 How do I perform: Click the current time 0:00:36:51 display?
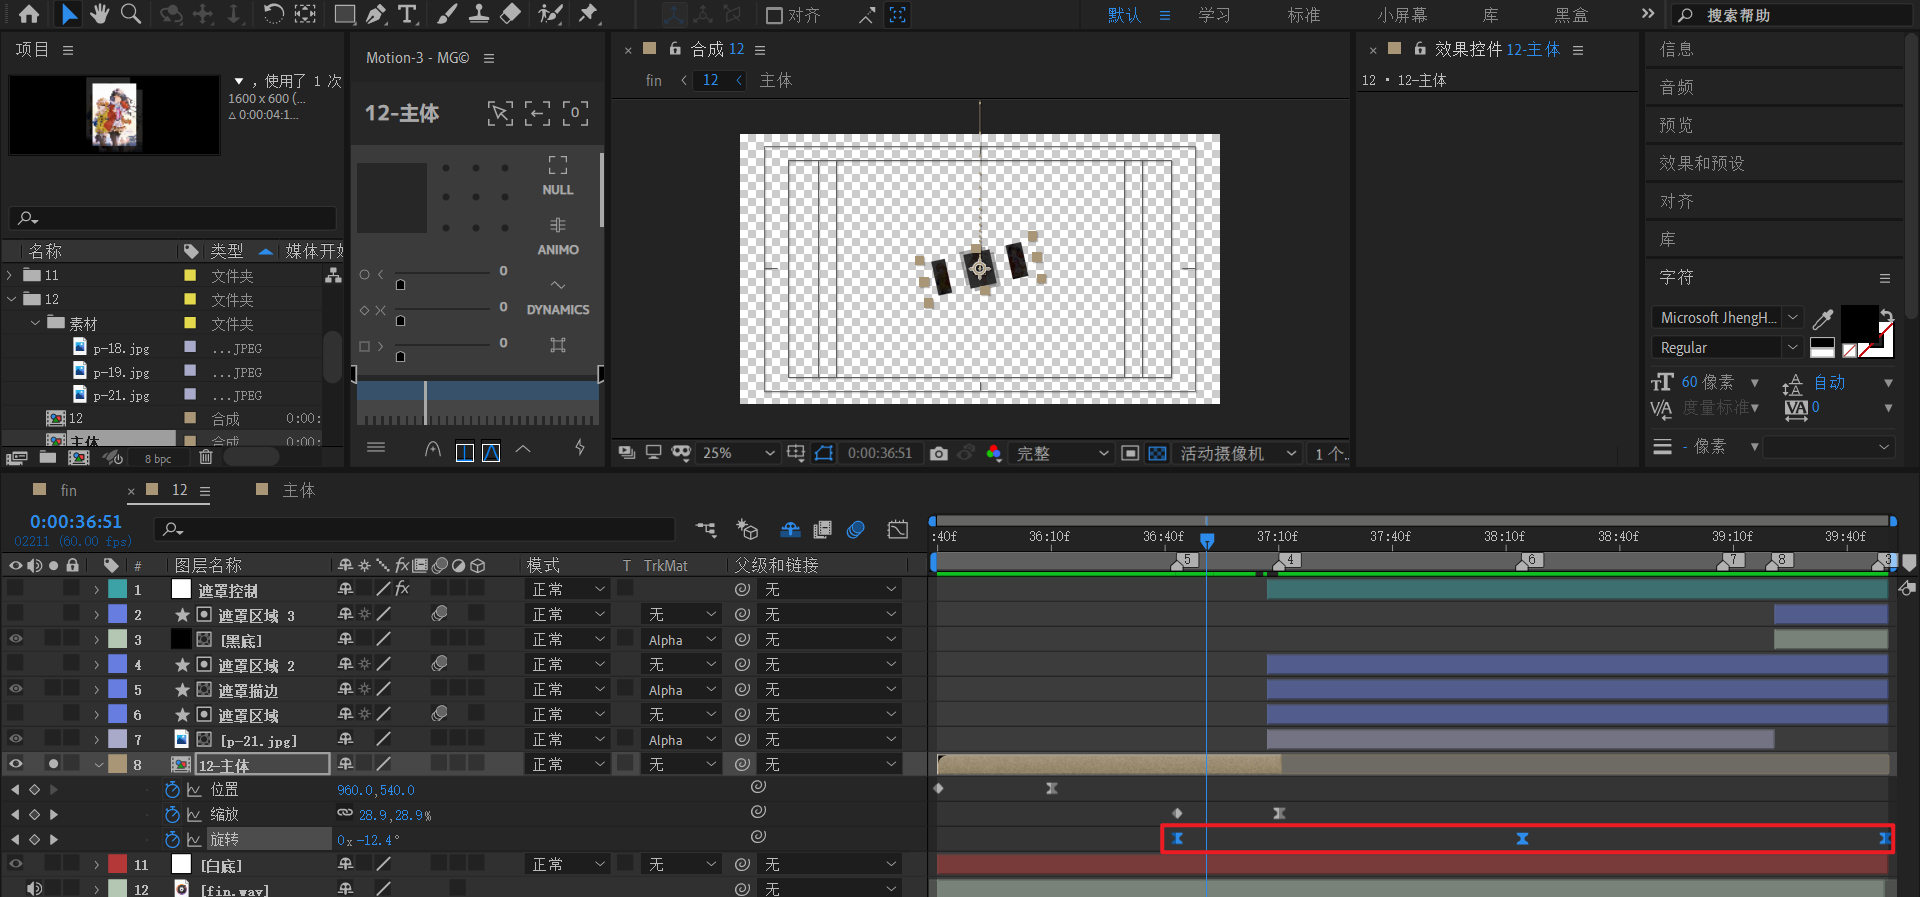tap(75, 521)
